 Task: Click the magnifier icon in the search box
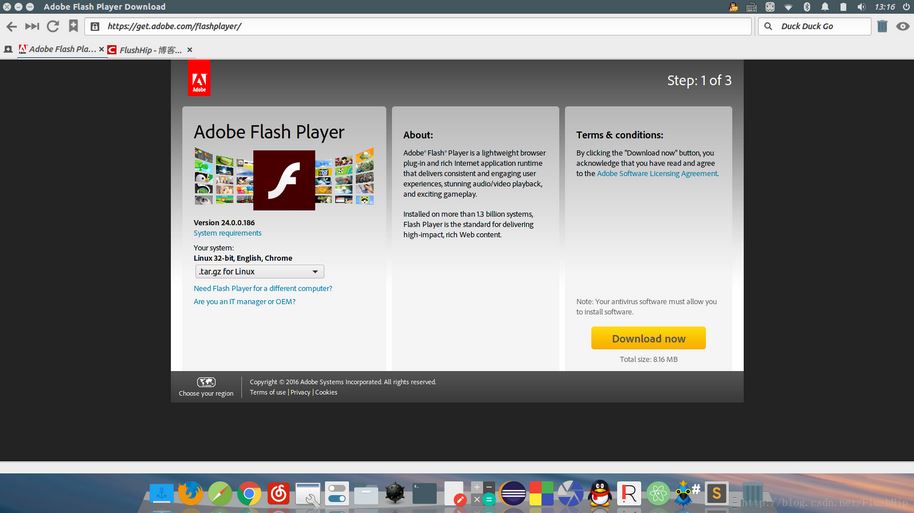point(768,26)
